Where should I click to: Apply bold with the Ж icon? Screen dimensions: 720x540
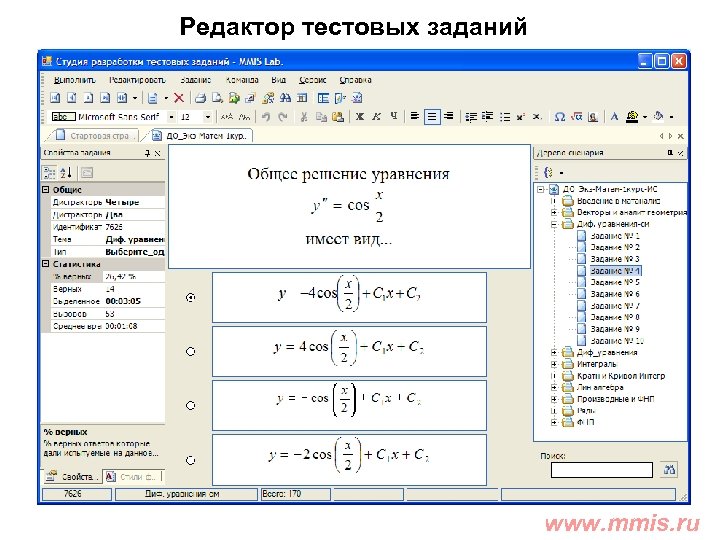click(x=360, y=117)
